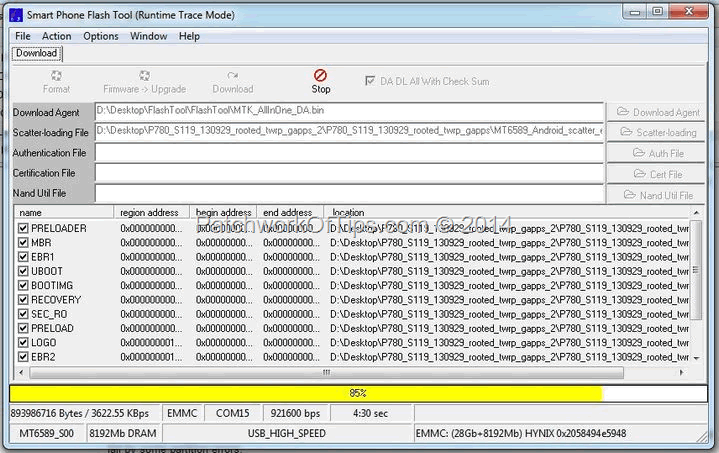Uncheck the EBR1 partition checkbox
Image resolution: width=719 pixels, height=453 pixels.
click(x=23, y=257)
